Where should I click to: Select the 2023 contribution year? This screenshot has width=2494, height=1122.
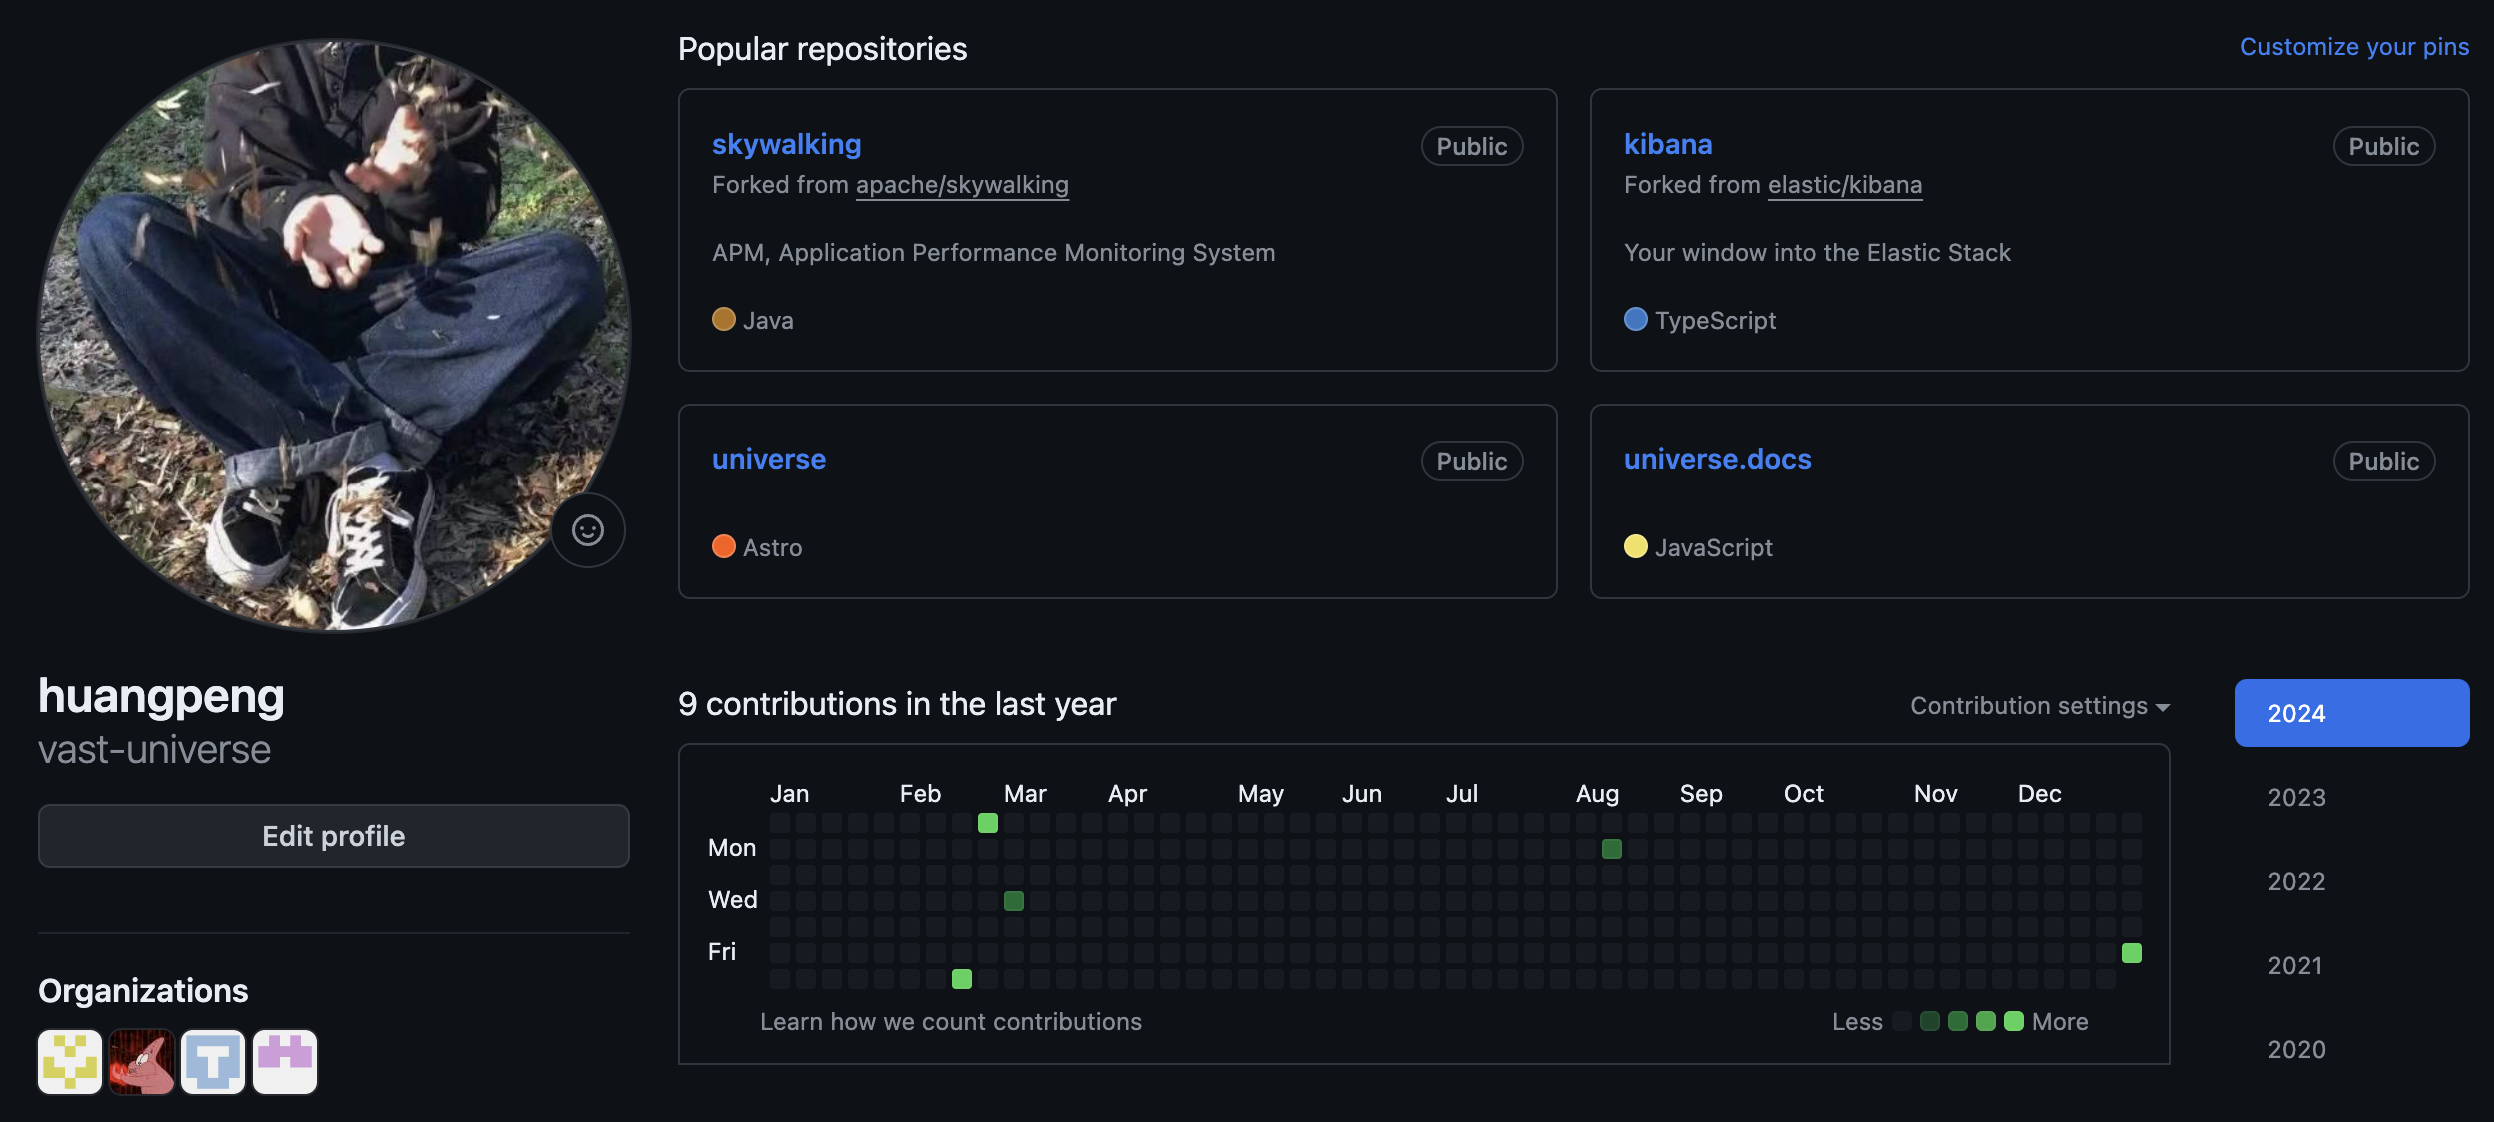click(x=2296, y=797)
